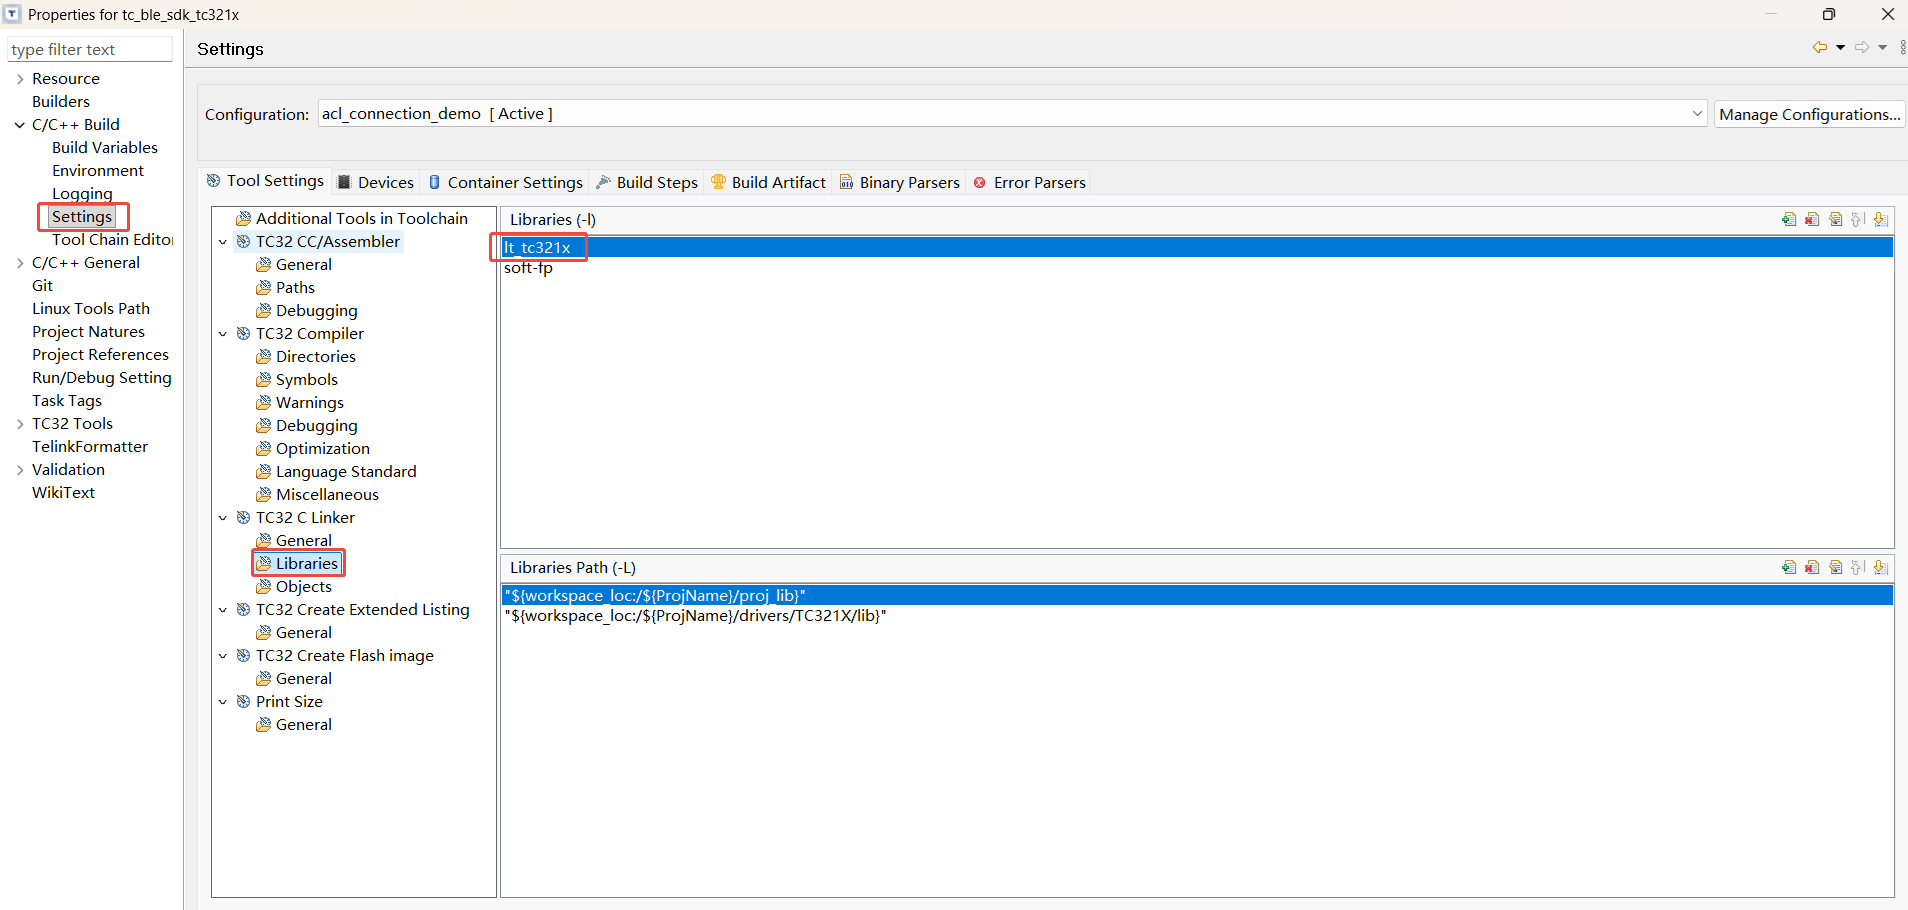Open the Logging page
This screenshot has height=910, width=1908.
tap(82, 194)
